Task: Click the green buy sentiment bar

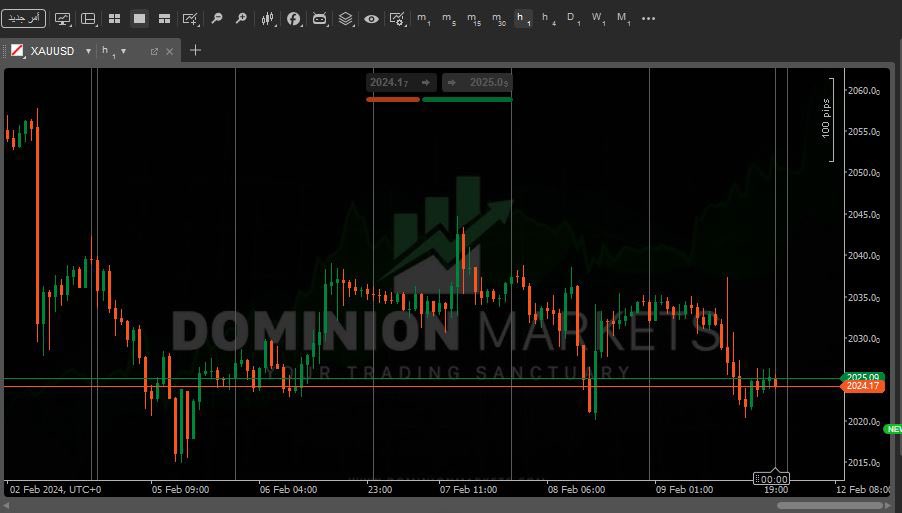Action: tap(467, 99)
